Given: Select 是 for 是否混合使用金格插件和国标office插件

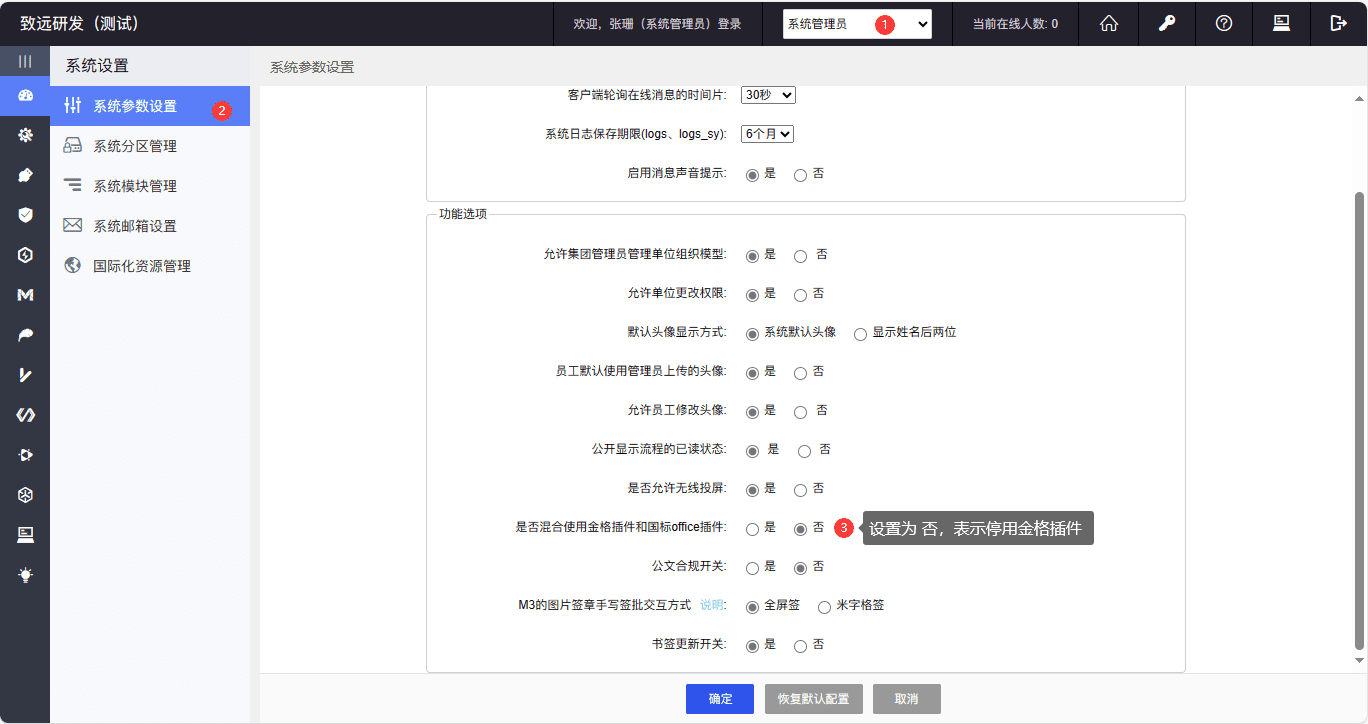Looking at the screenshot, I should 752,529.
